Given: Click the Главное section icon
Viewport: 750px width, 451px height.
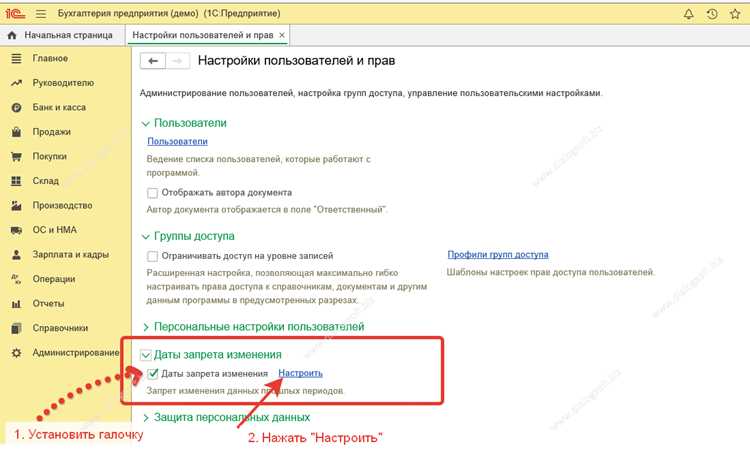Looking at the screenshot, I should coord(16,58).
